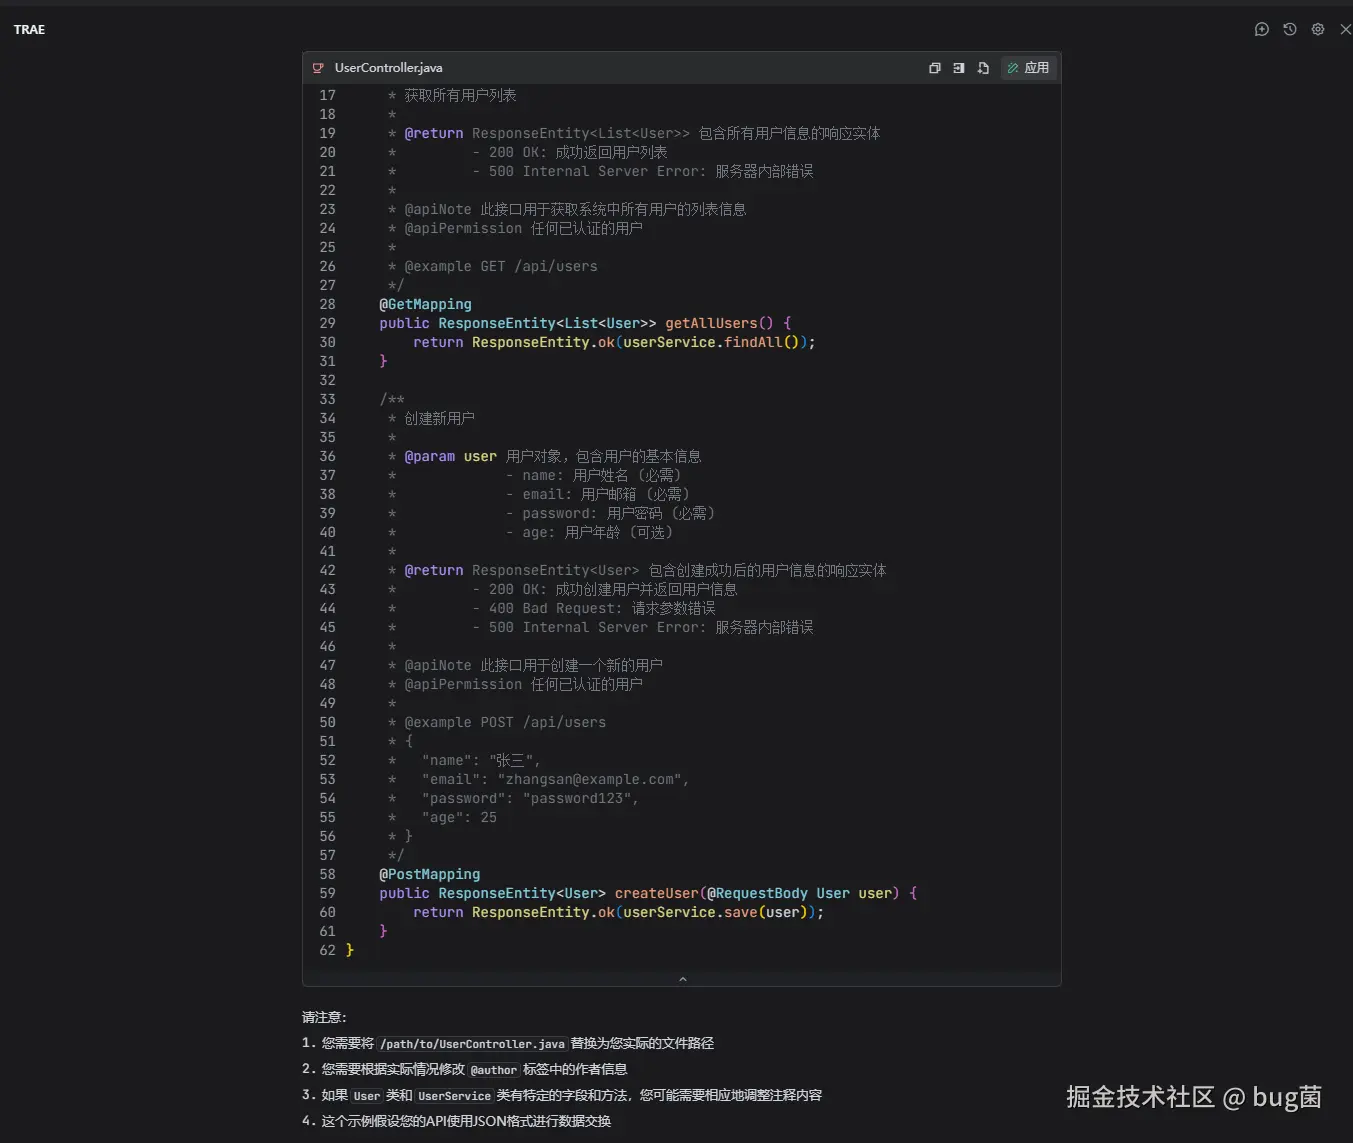Click the '创建新用户' comment line
The image size is (1353, 1143).
pos(431,418)
